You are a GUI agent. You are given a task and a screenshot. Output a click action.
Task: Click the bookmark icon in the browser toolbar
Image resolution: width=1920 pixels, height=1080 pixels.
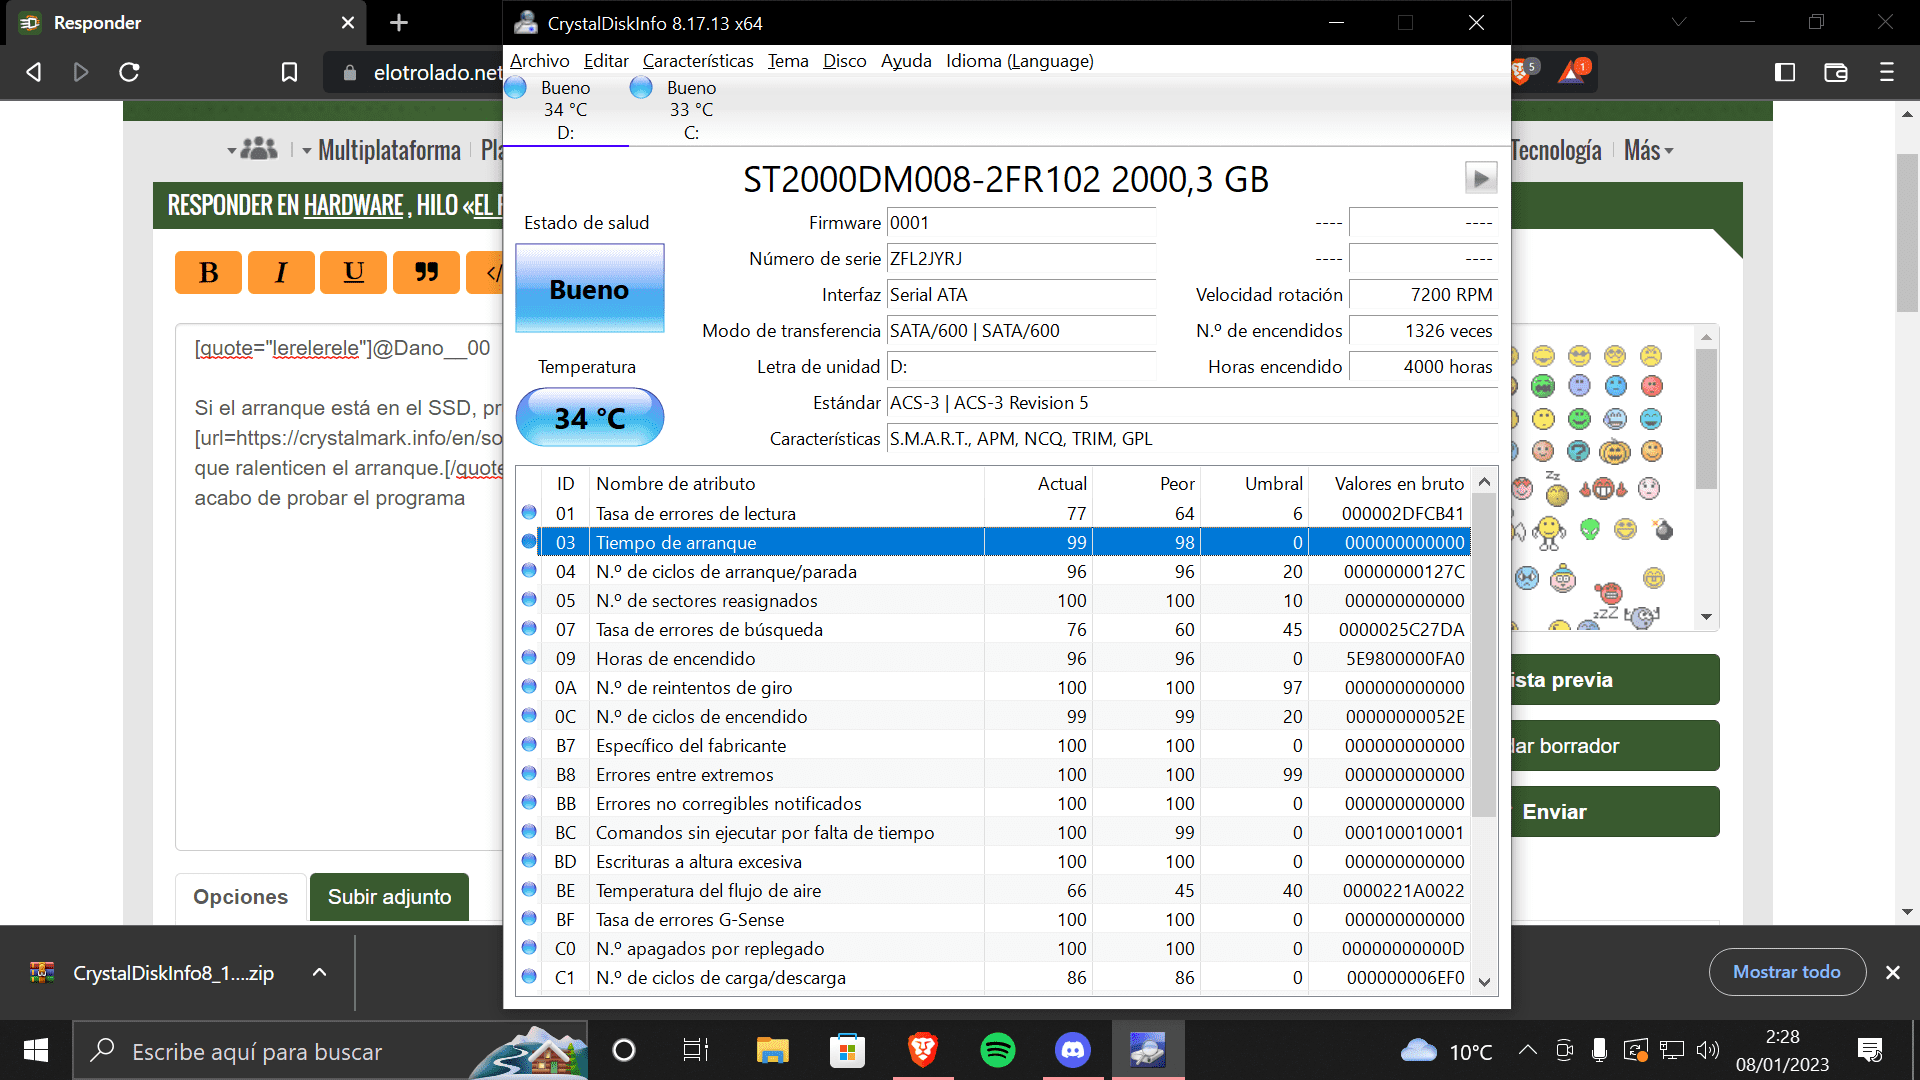coord(289,72)
